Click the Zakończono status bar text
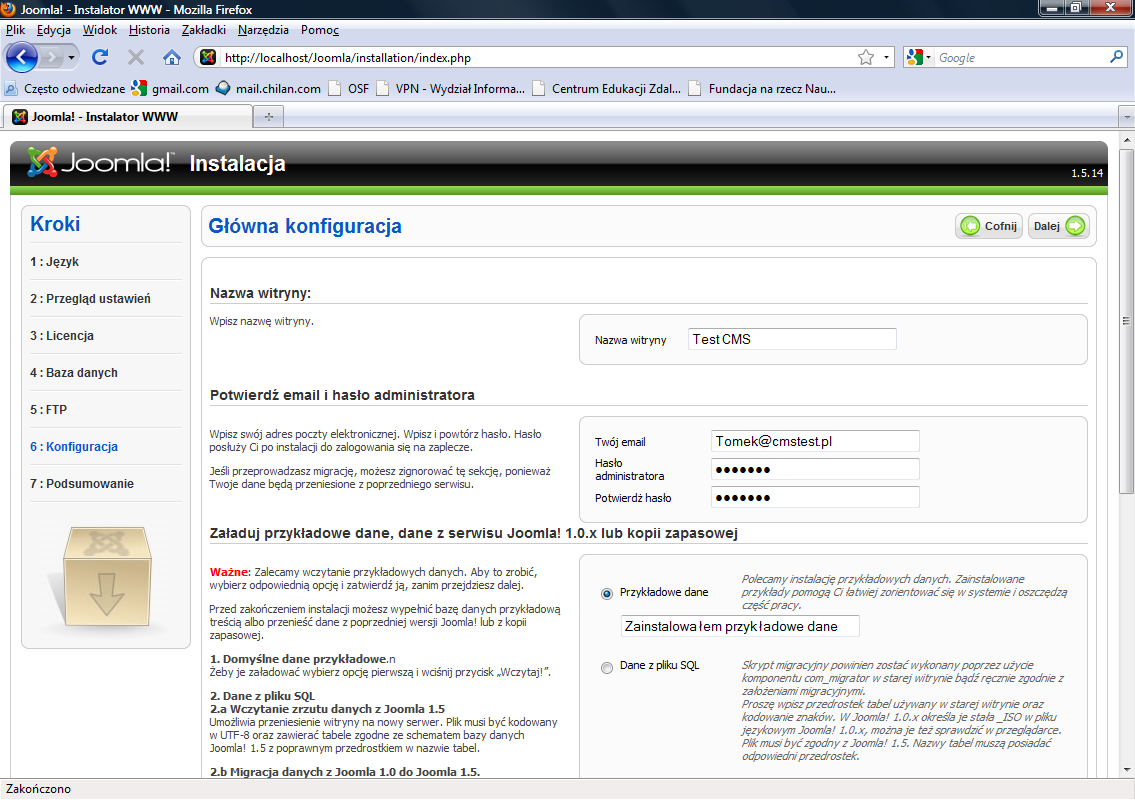The width and height of the screenshot is (1135, 800). (x=38, y=789)
